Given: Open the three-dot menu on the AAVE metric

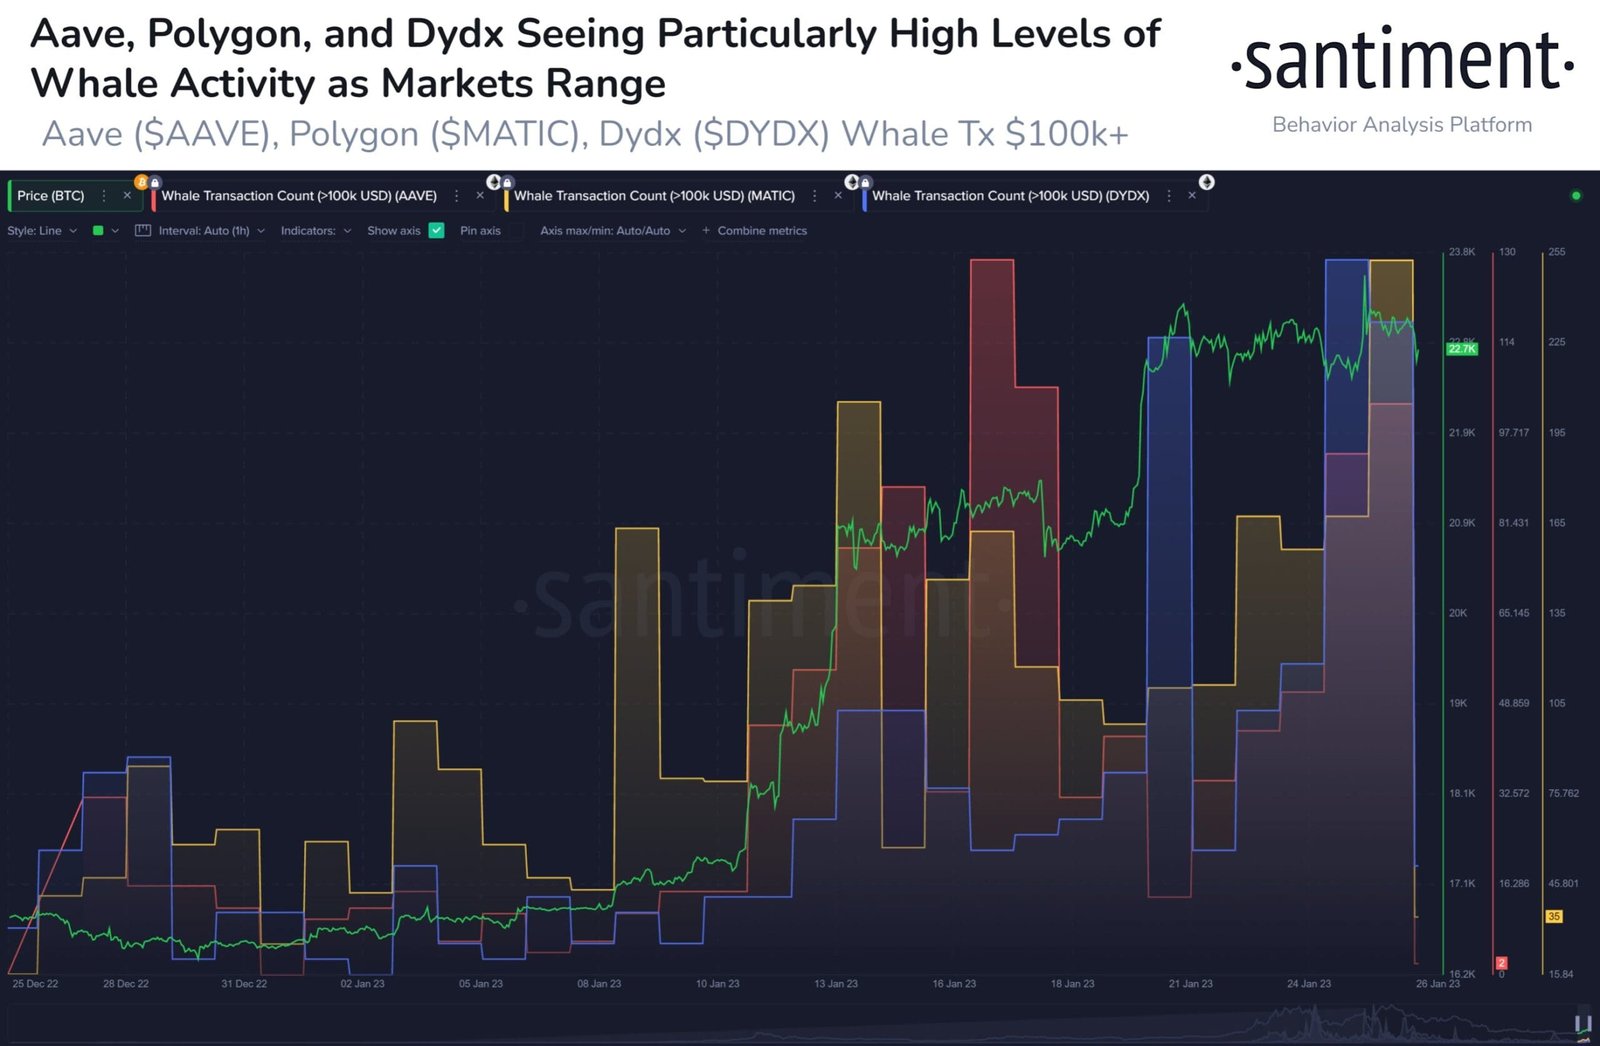Looking at the screenshot, I should tap(456, 196).
